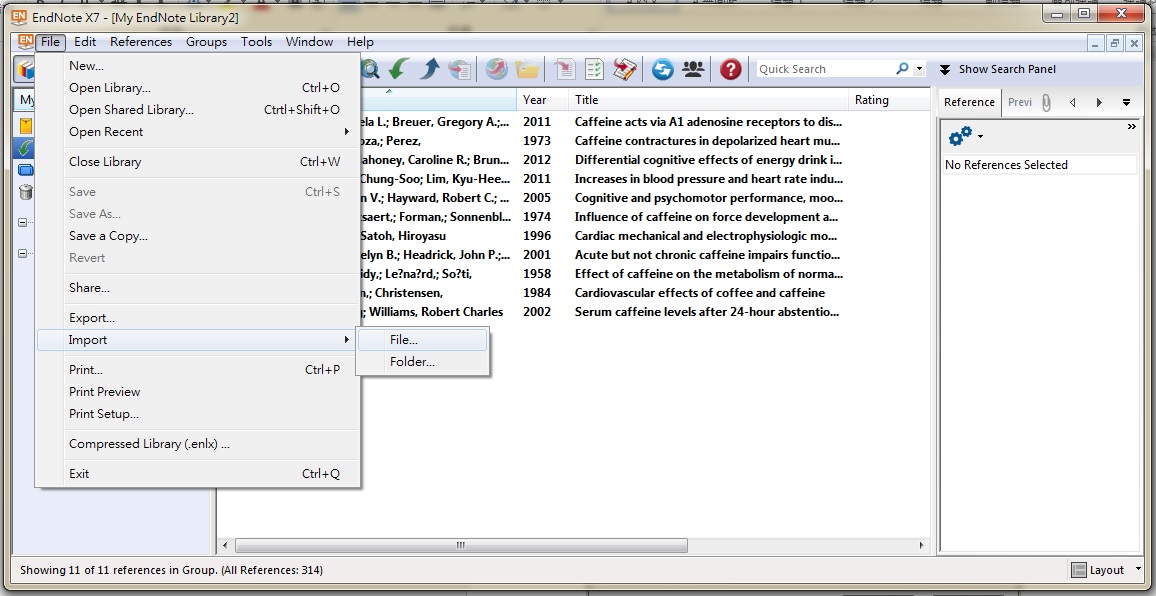Open the Groups menu
The image size is (1156, 596).
(206, 42)
